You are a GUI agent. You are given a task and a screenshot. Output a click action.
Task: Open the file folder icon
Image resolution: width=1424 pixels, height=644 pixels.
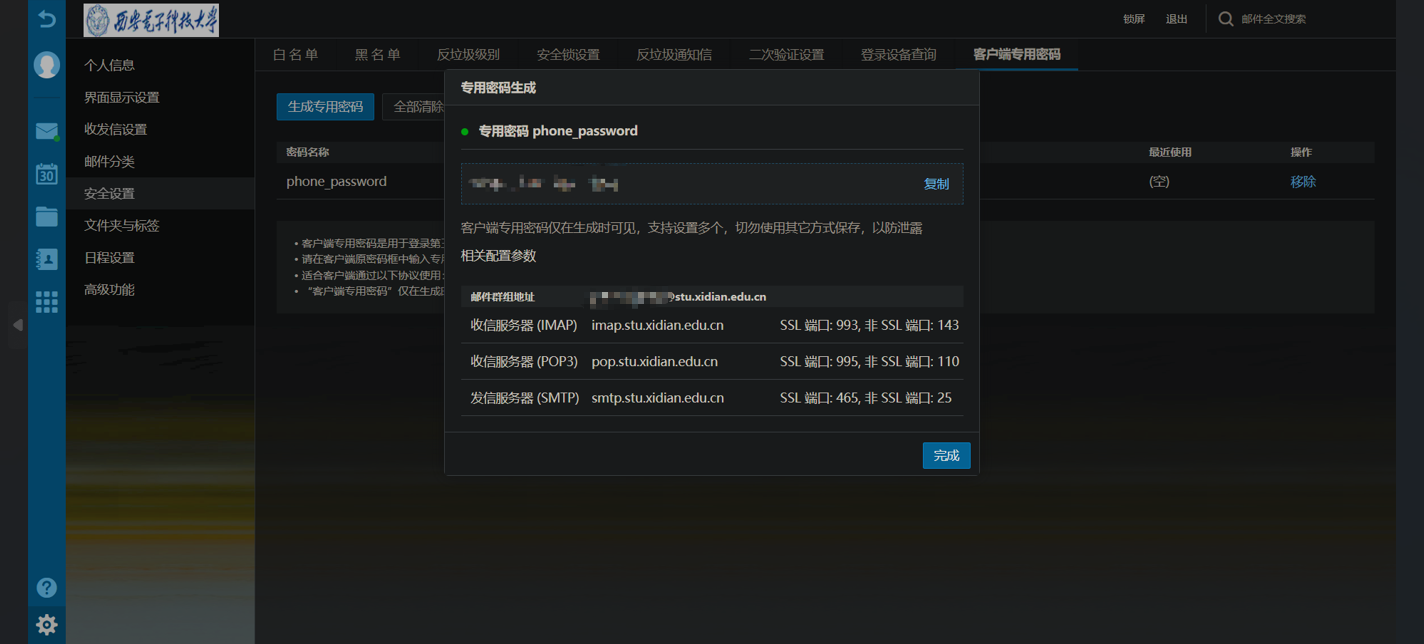click(x=46, y=216)
